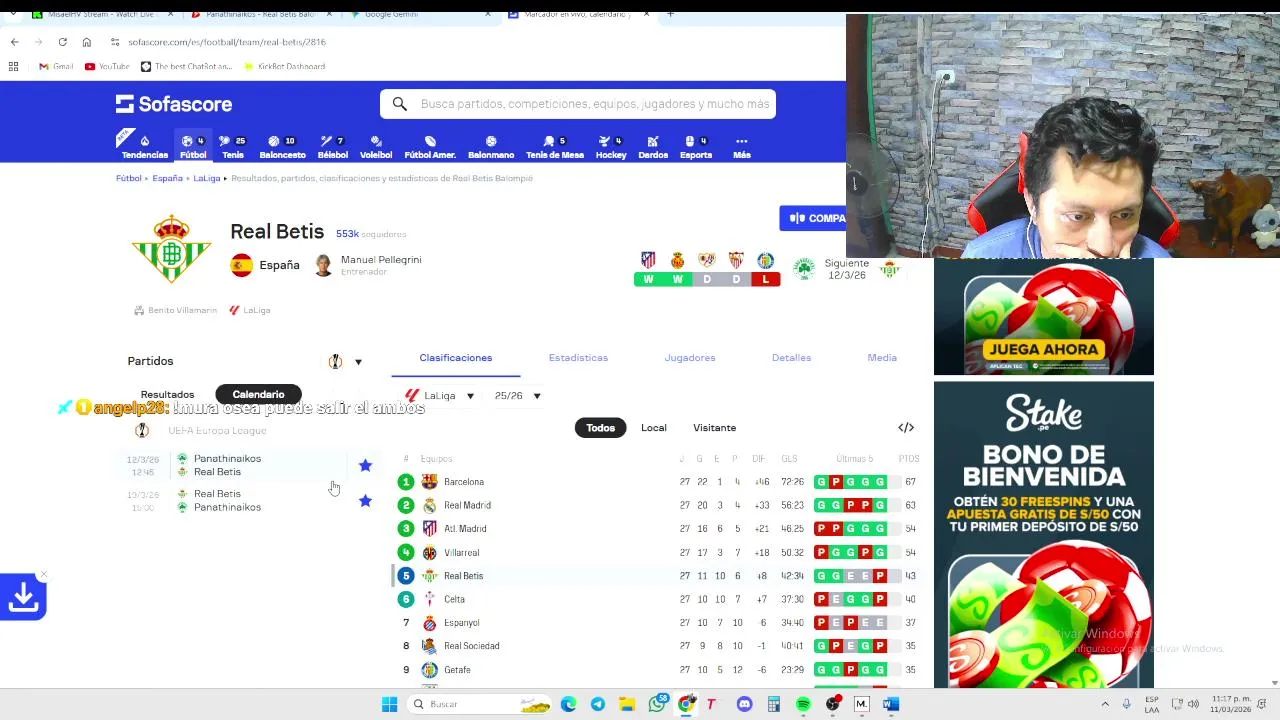Click the embed code icon
1280x720 pixels.
pos(906,427)
